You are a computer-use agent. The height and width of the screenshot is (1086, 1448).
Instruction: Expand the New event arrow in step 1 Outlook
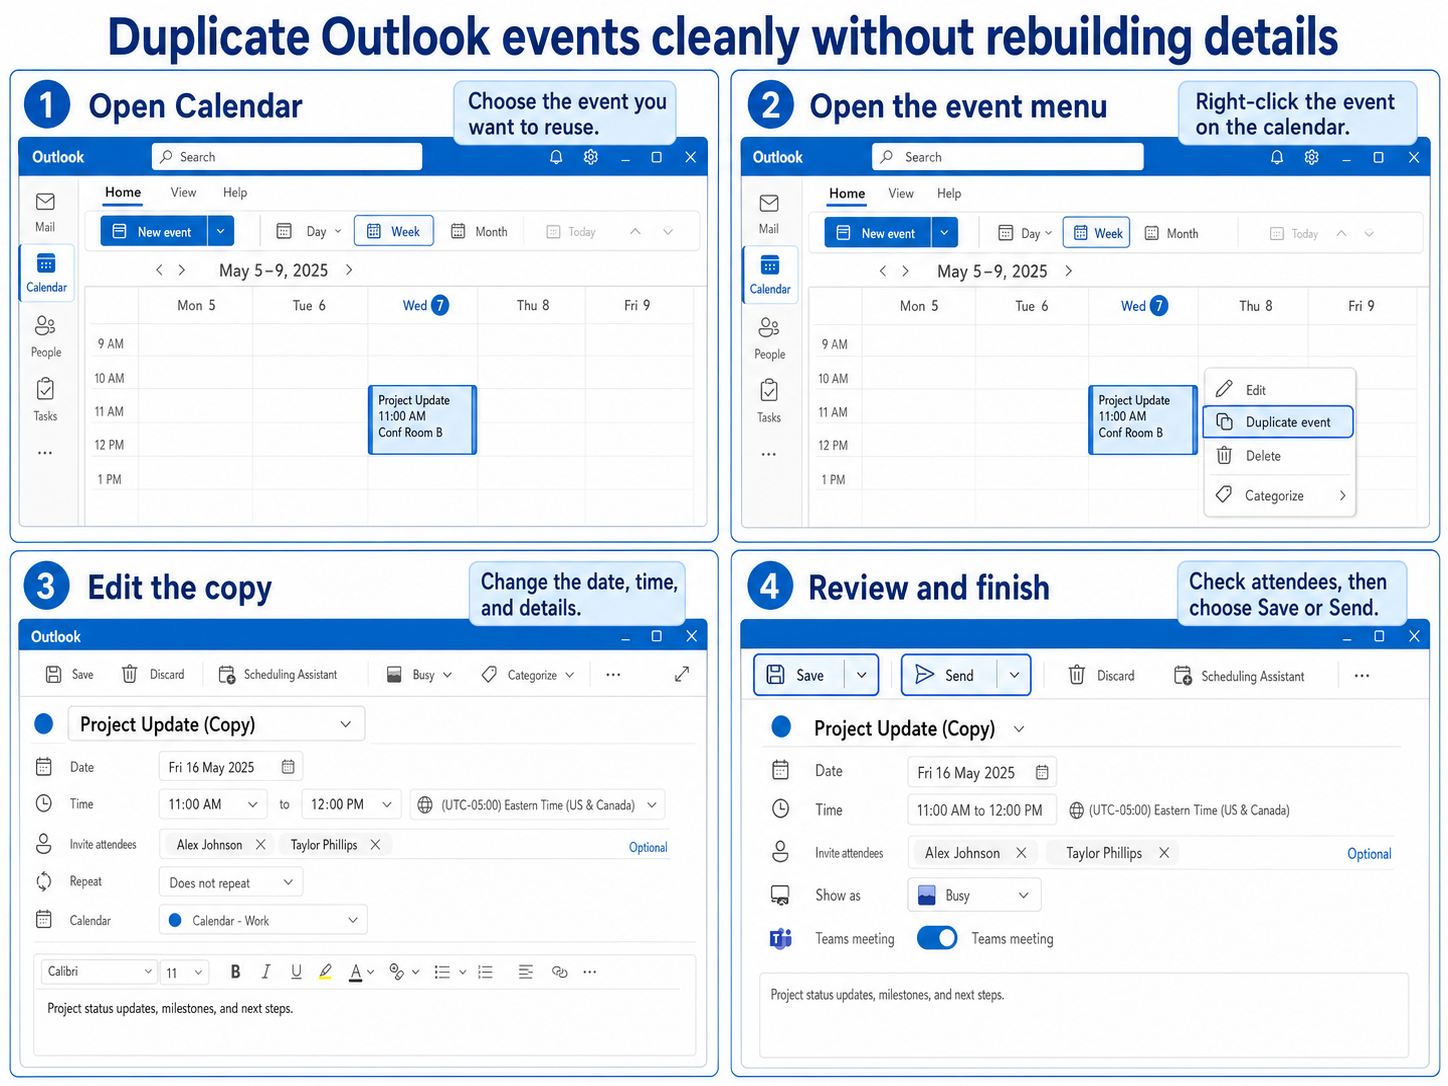pyautogui.click(x=220, y=232)
